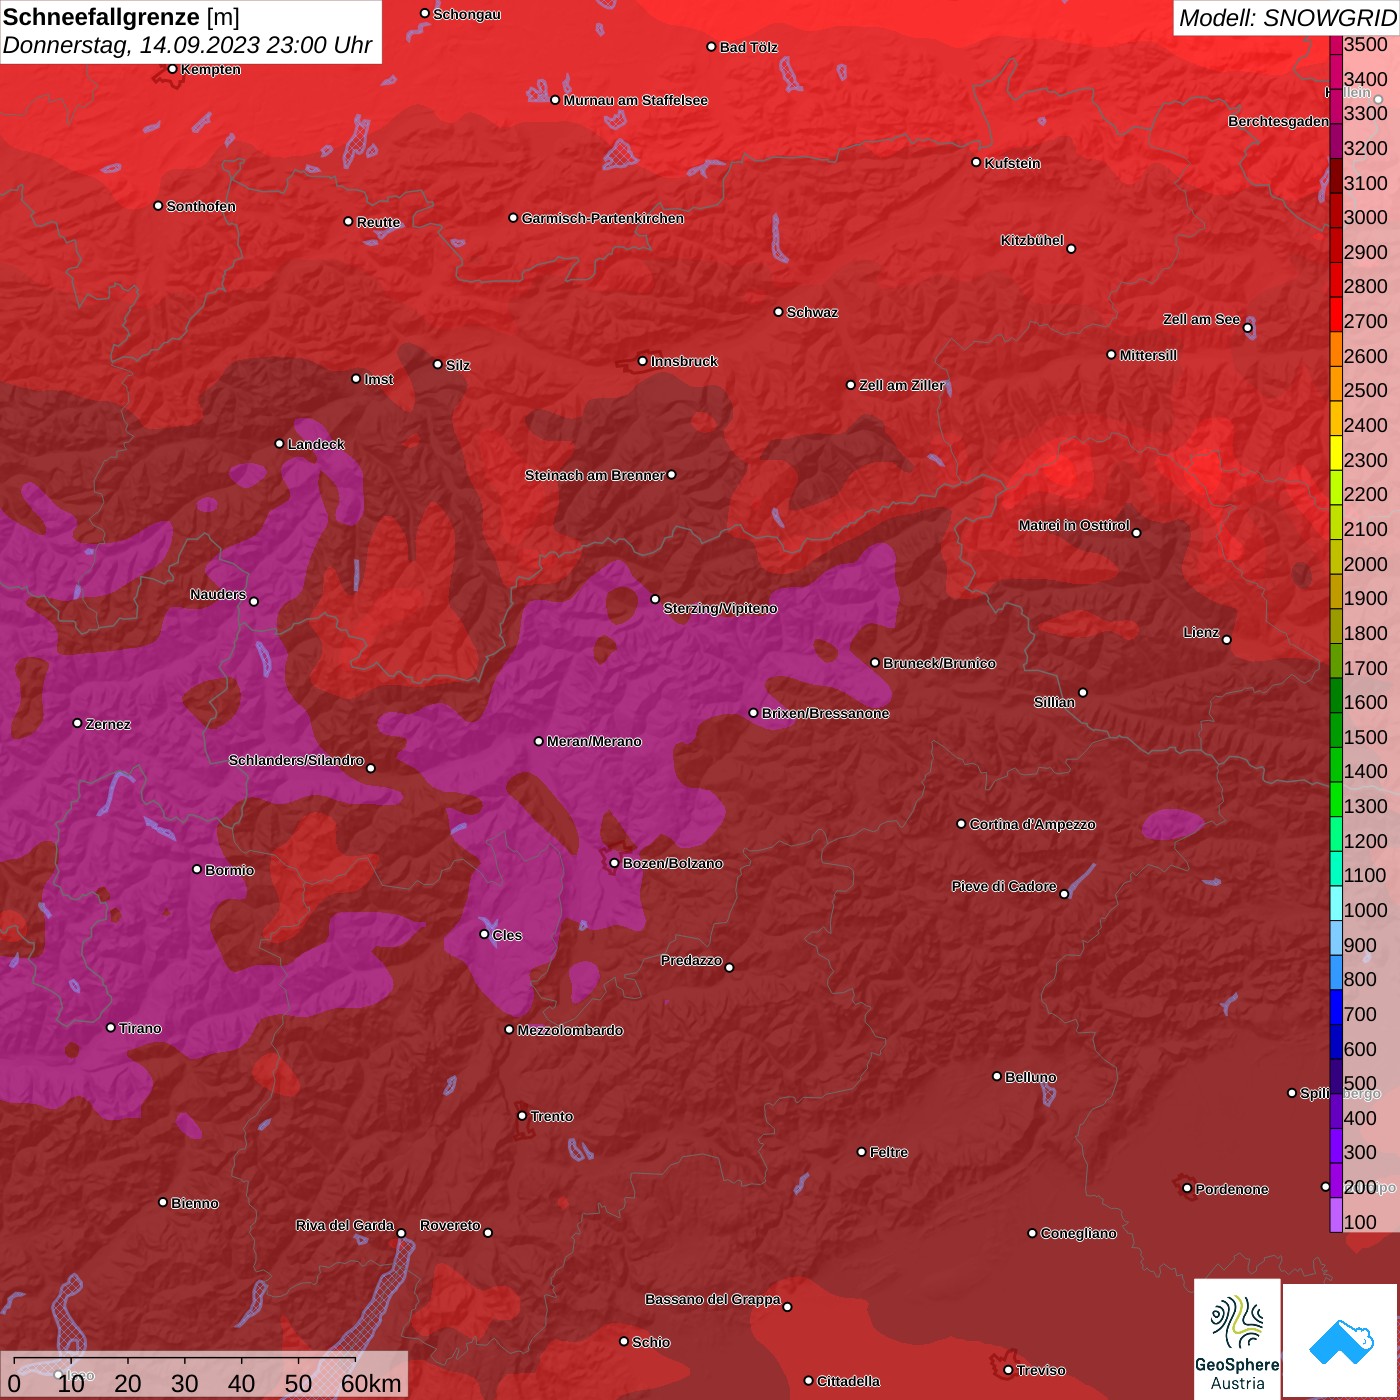Click the Schio label
1400x1400 pixels.
[x=651, y=1342]
